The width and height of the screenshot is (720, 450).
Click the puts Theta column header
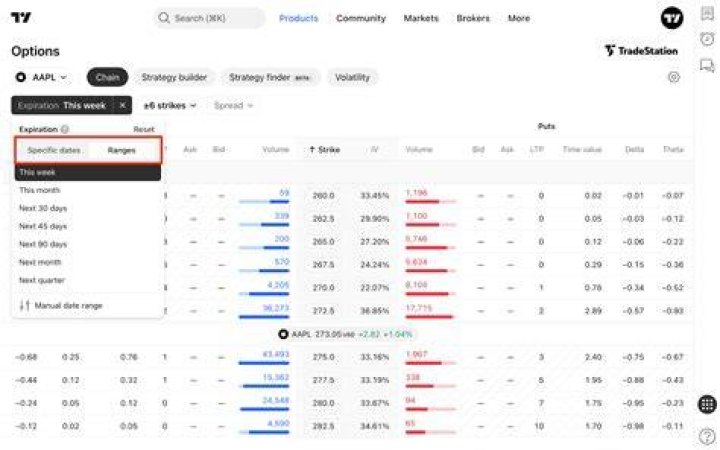673,149
